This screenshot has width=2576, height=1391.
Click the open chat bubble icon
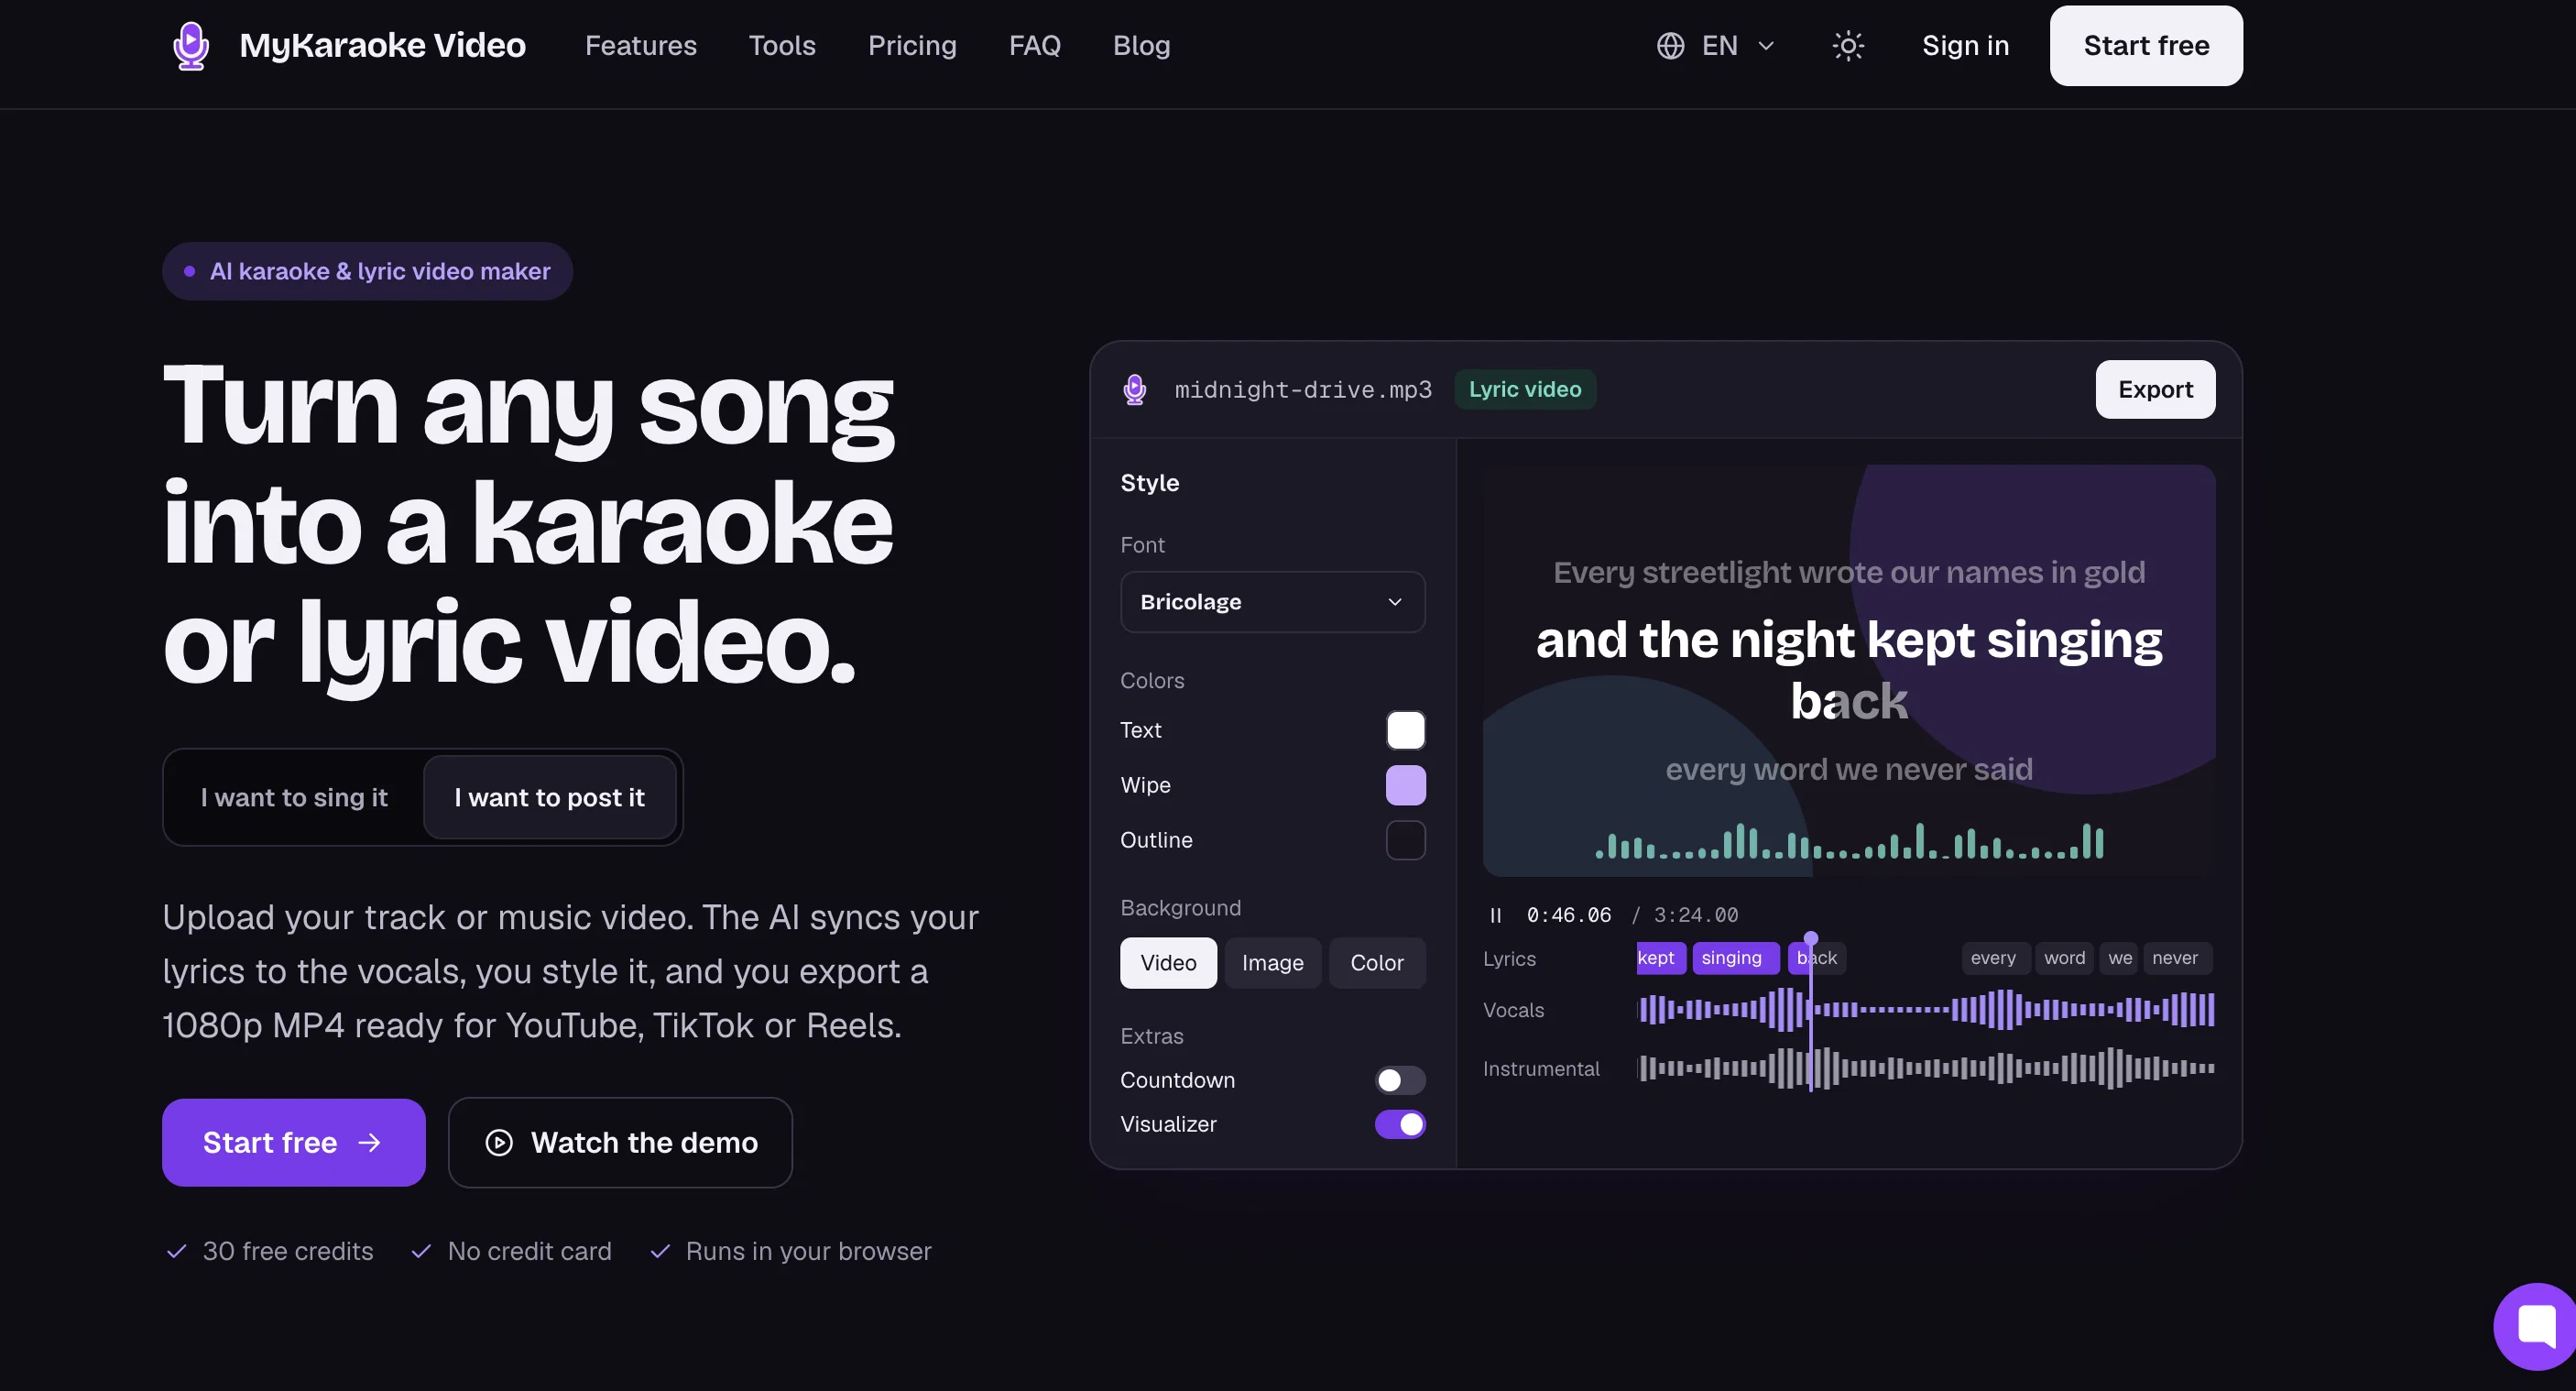coord(2536,1327)
